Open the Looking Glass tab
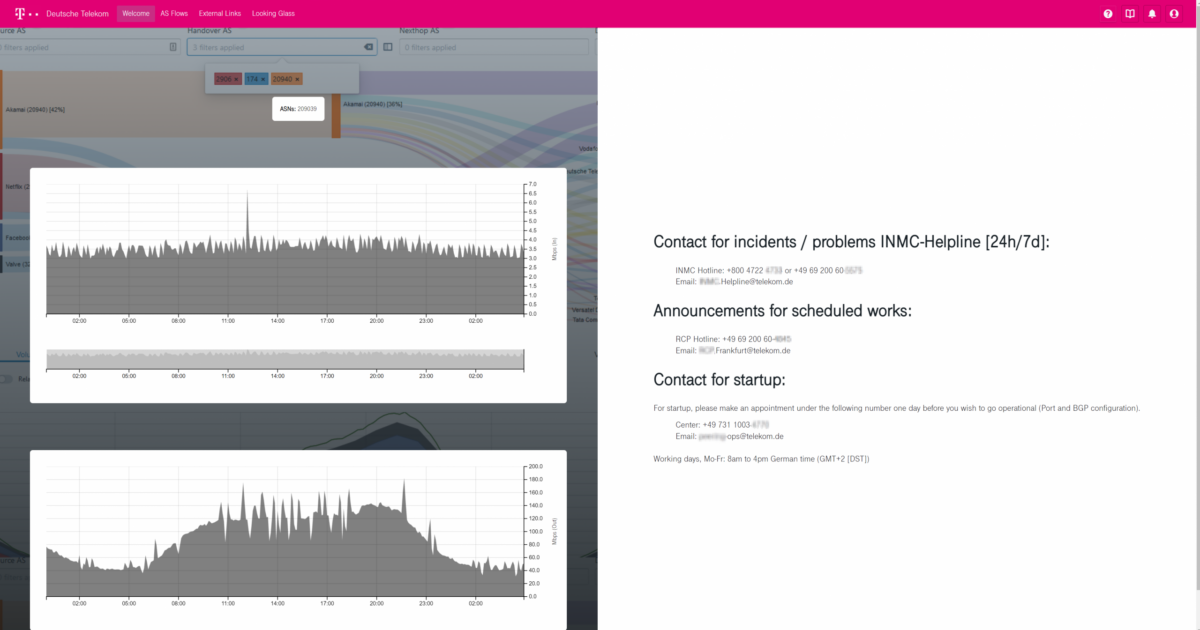 point(274,13)
